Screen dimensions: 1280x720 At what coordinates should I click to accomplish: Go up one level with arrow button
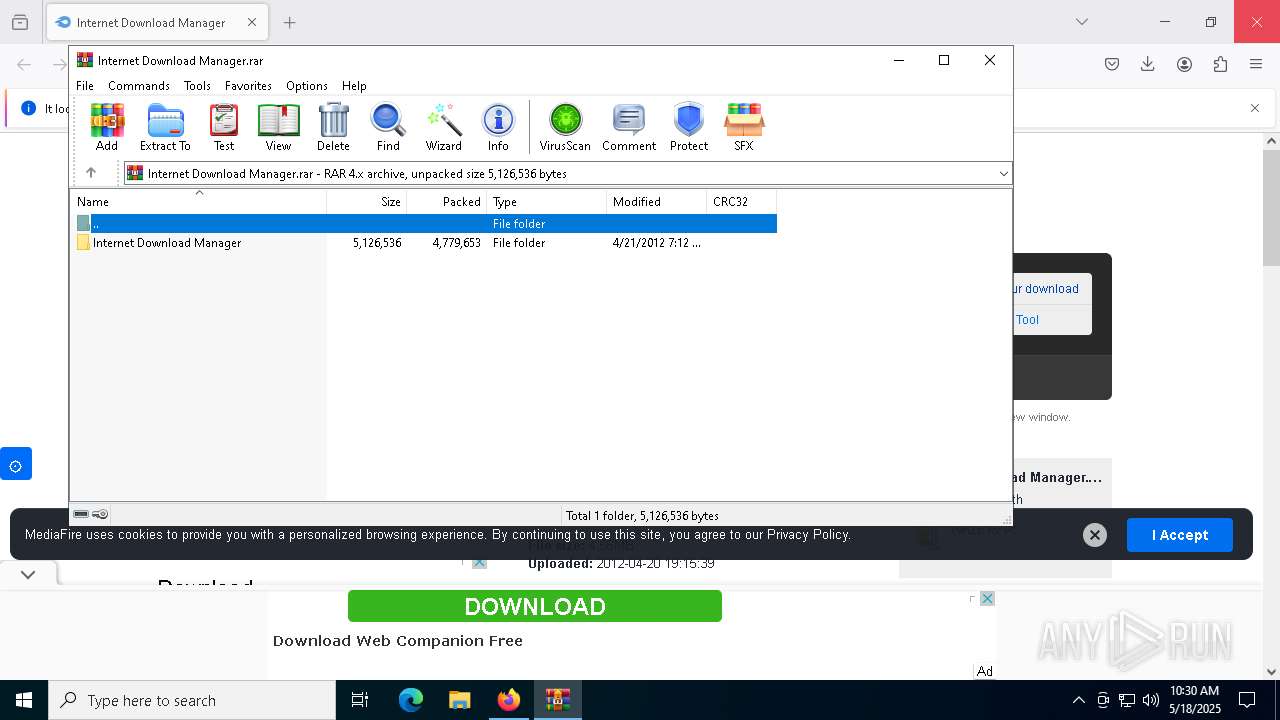(x=91, y=173)
